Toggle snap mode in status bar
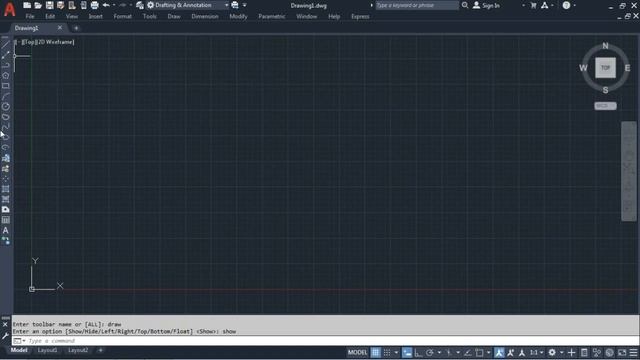The image size is (640, 360). click(x=387, y=353)
